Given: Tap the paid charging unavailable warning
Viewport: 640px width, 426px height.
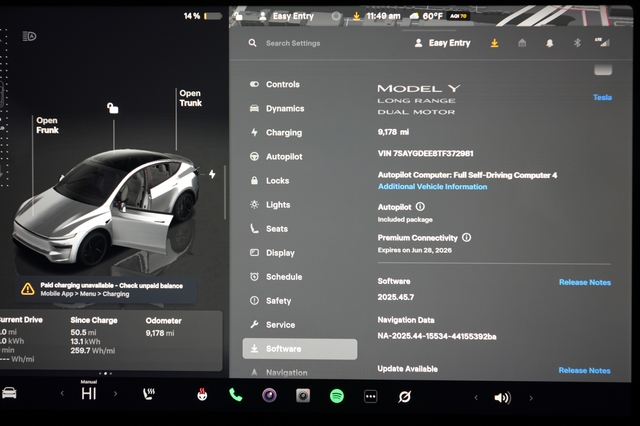Looking at the screenshot, I should [105, 289].
